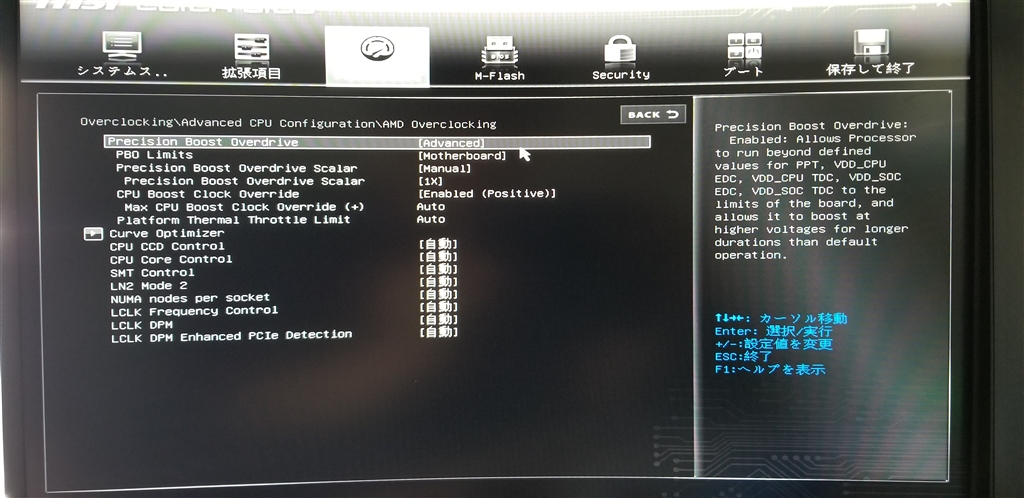Select LCLK DPM Enhanced PCIe Detection label

(231, 336)
